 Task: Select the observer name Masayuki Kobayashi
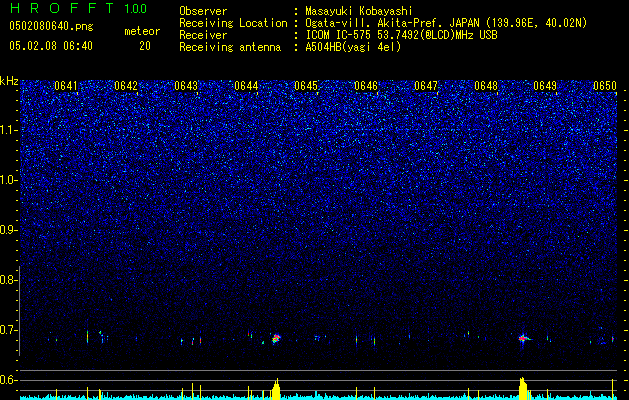359,11
